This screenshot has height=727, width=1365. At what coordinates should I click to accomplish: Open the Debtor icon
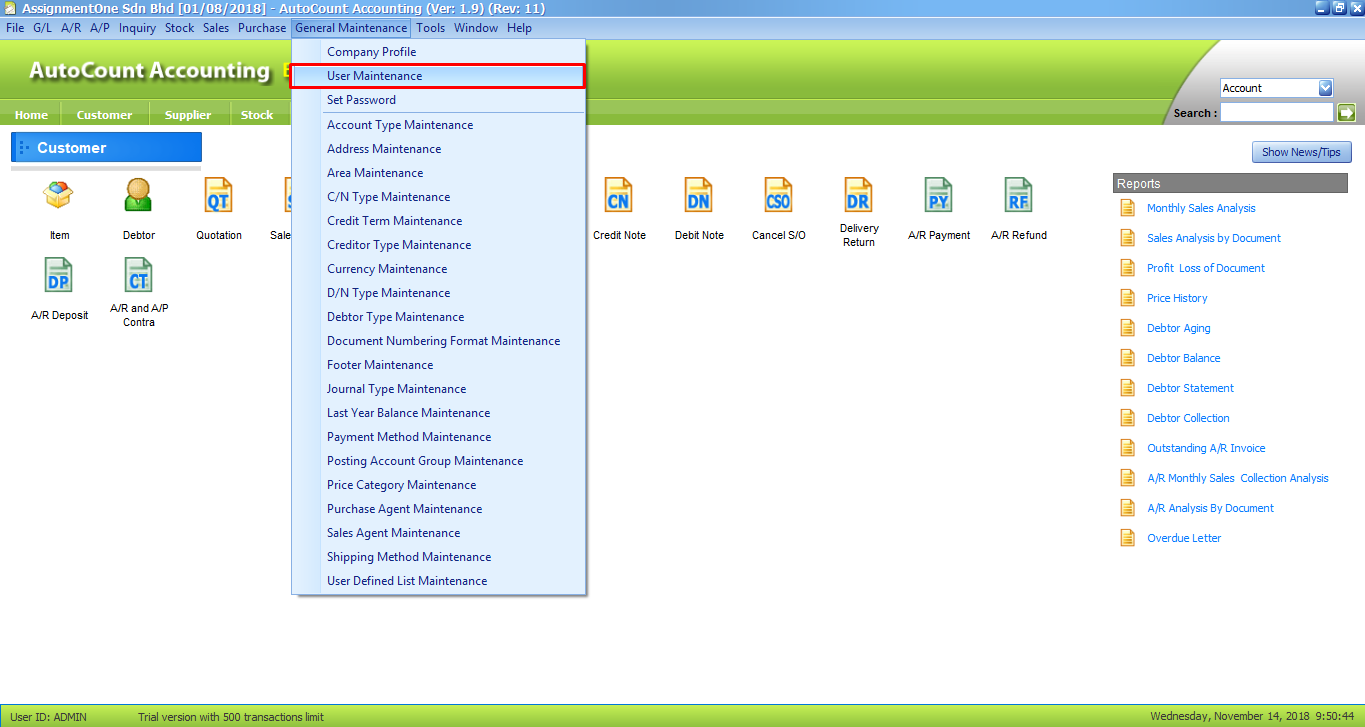139,195
